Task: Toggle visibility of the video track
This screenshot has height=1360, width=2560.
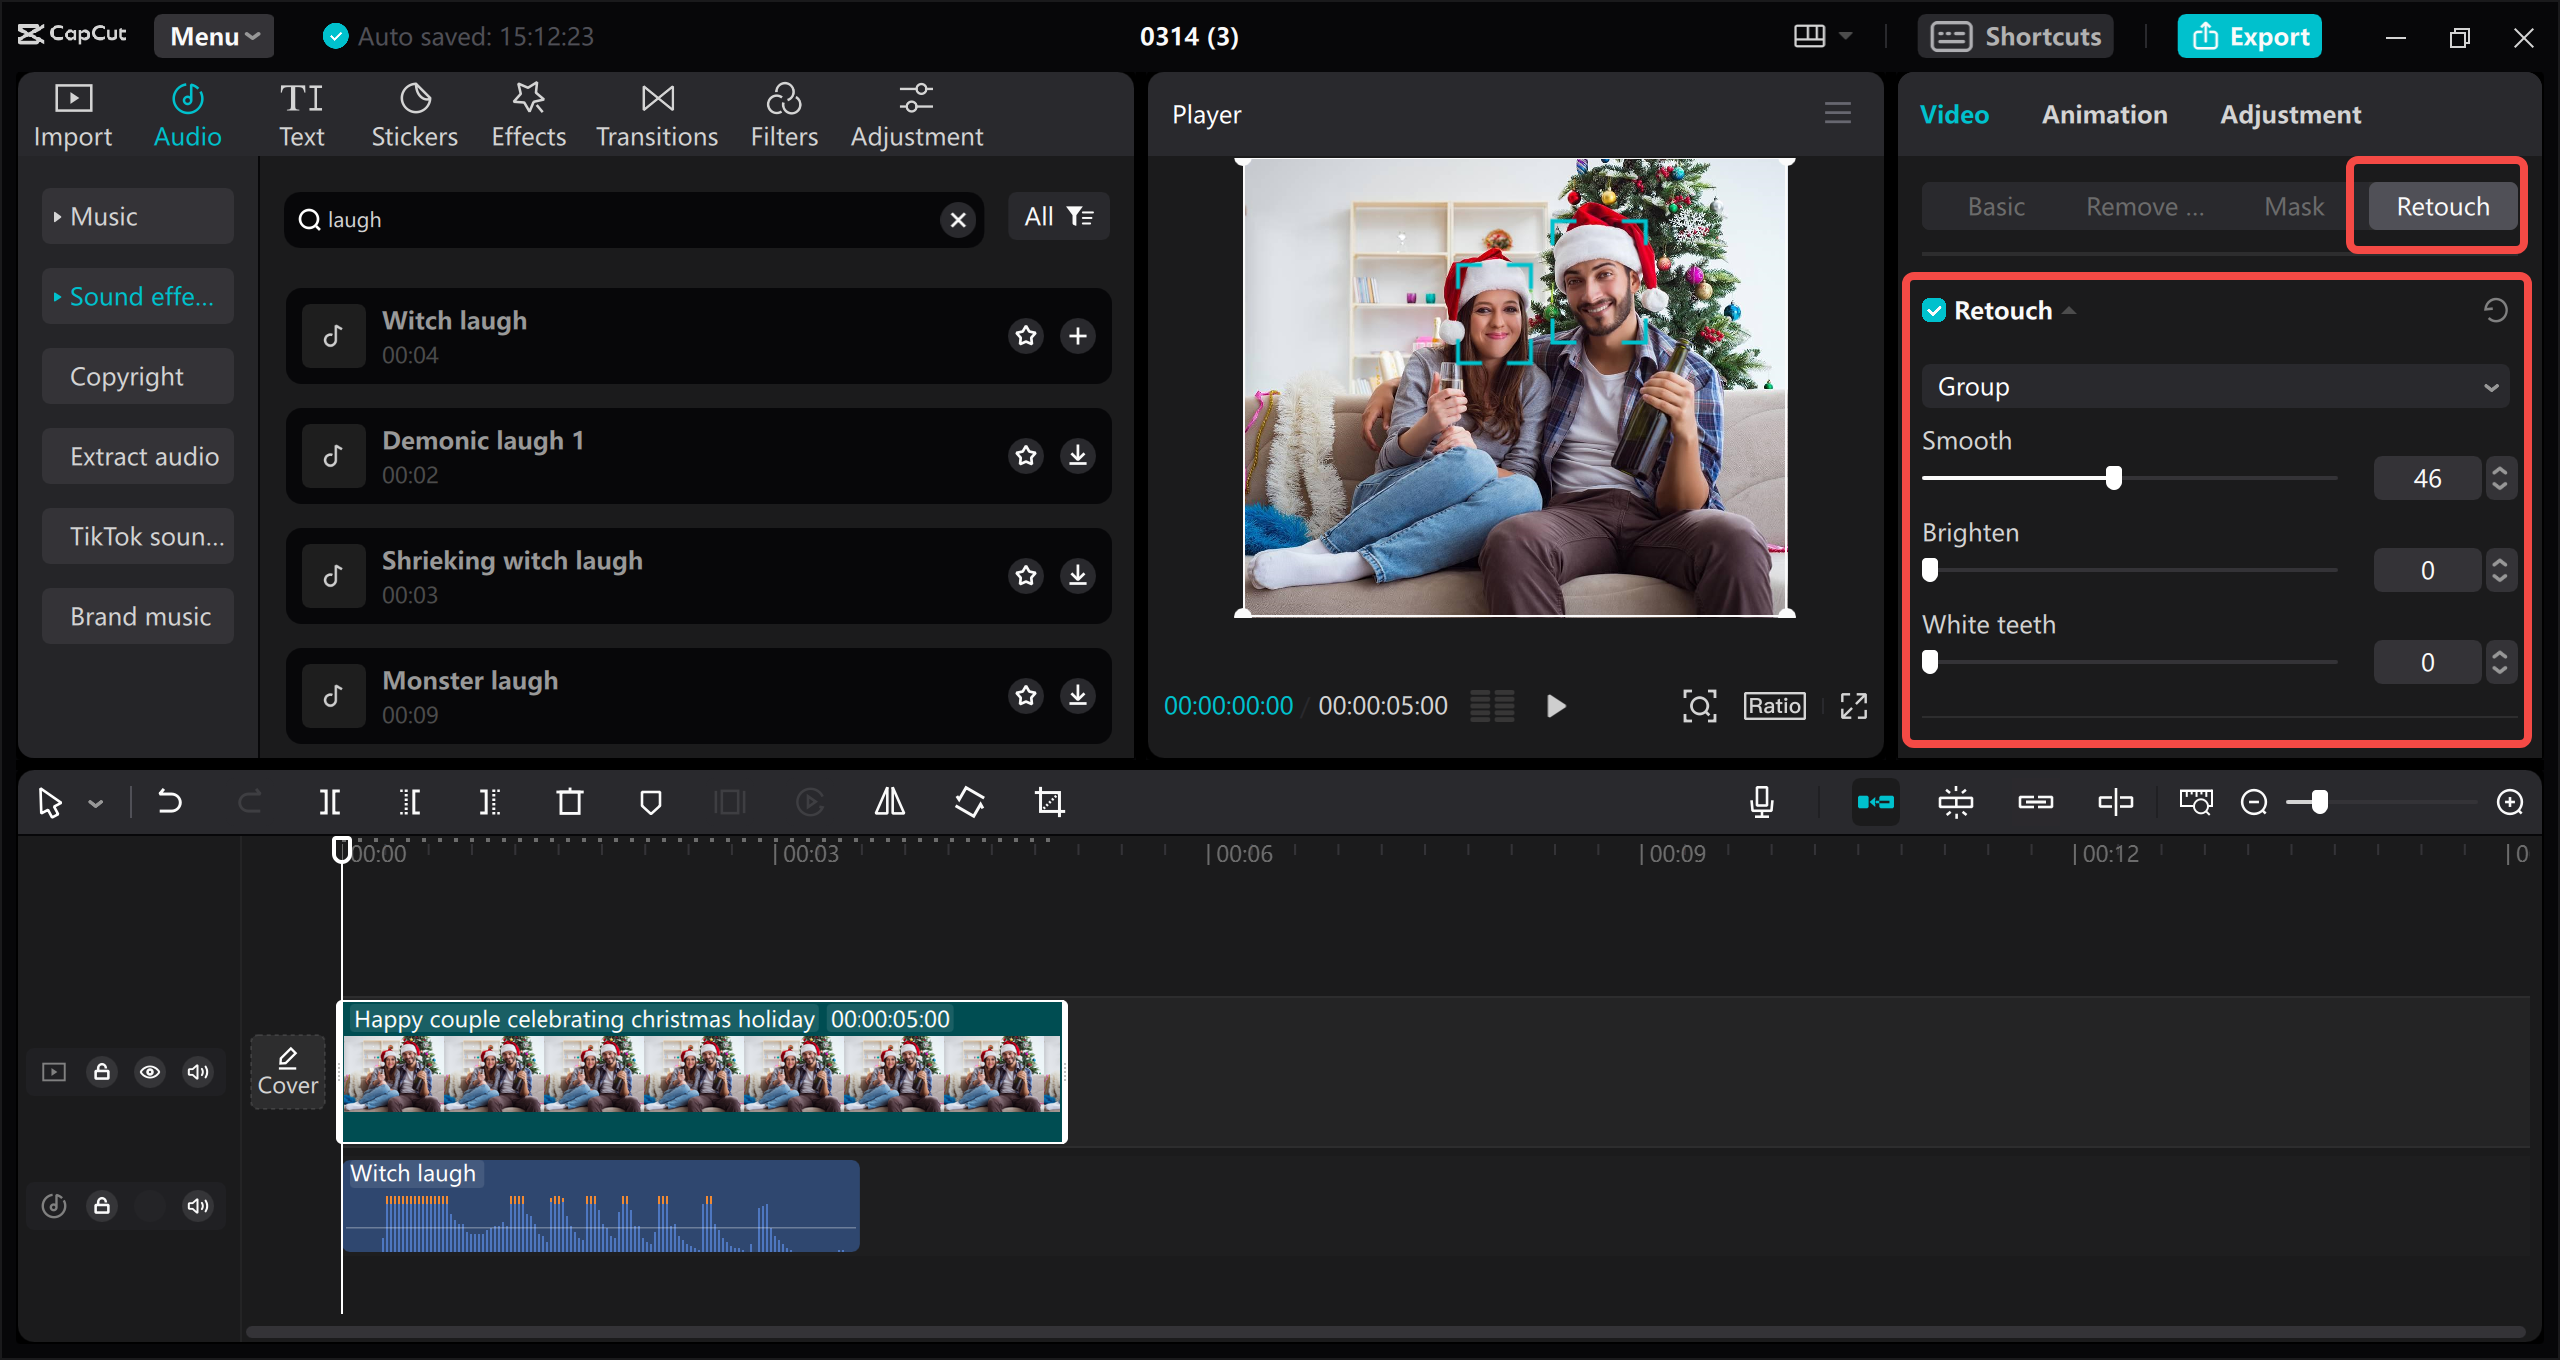Action: click(150, 1071)
